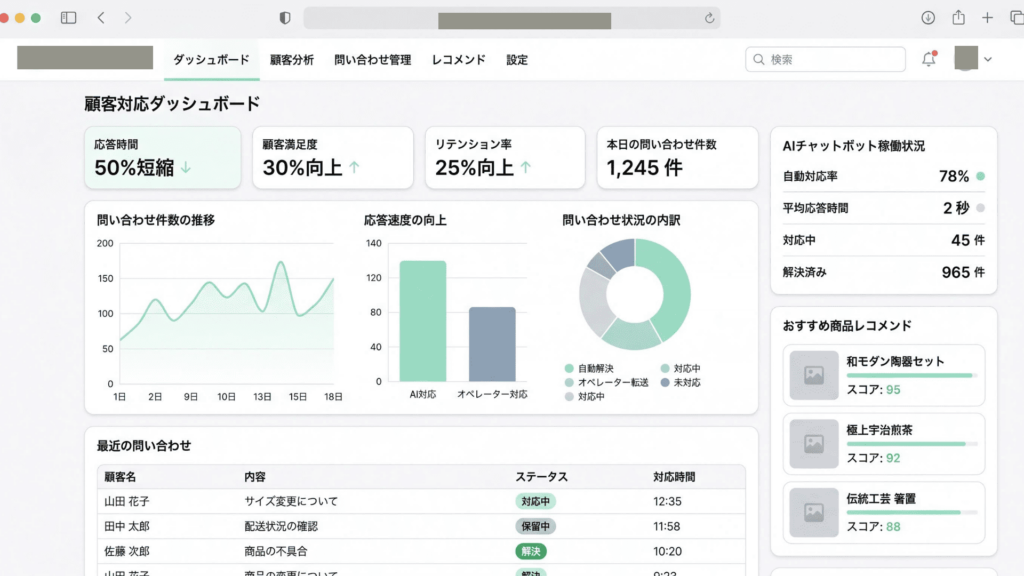Click the down arrow in 応答時間 card
The image size is (1024, 576).
(x=186, y=168)
